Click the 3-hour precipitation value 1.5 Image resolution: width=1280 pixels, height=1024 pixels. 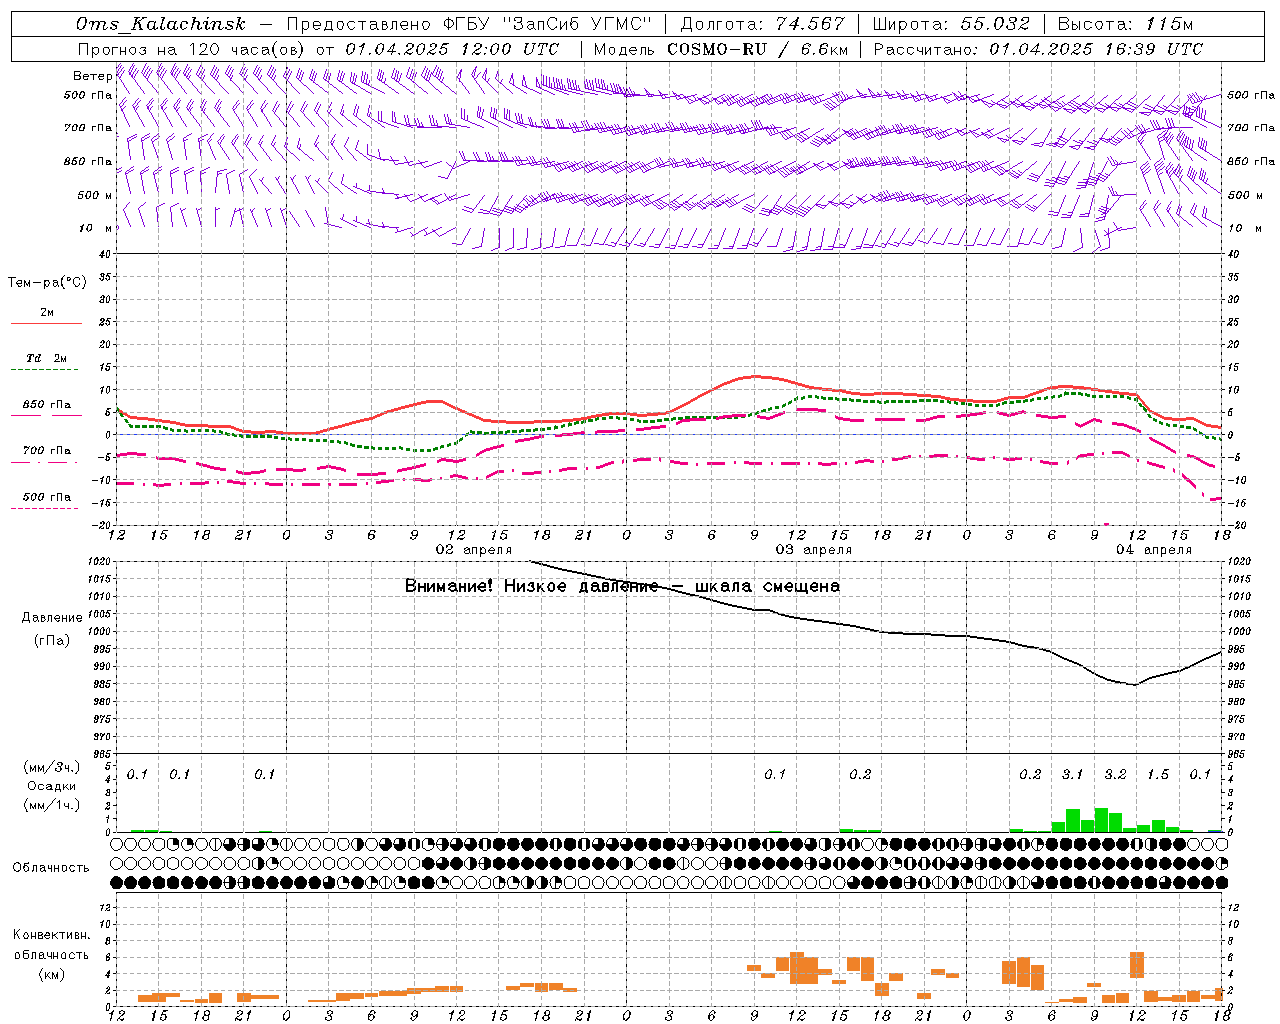pos(1158,775)
